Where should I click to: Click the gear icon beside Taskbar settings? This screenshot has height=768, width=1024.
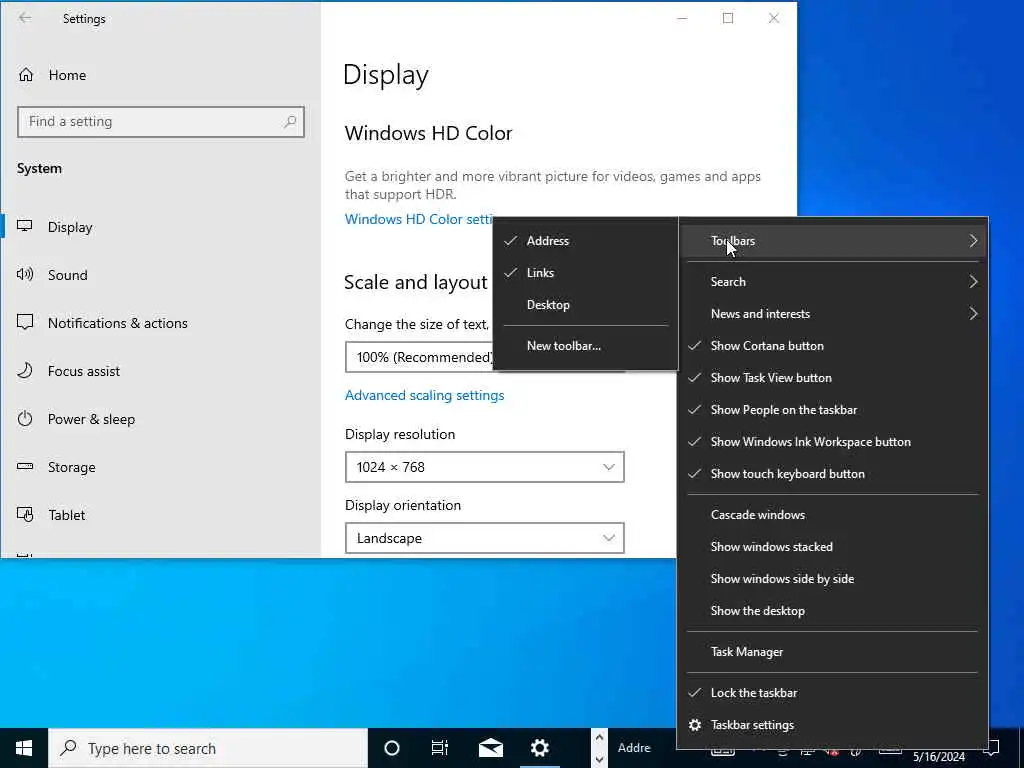[x=695, y=725]
